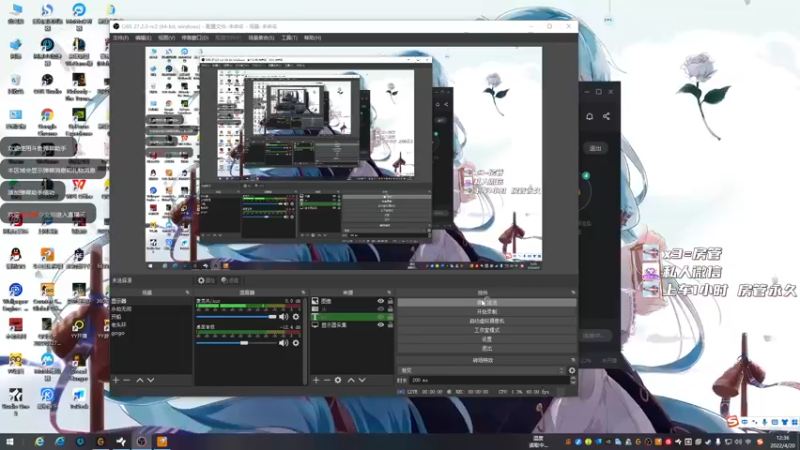Open the 编辑(E) menu in OBS

(x=143, y=38)
